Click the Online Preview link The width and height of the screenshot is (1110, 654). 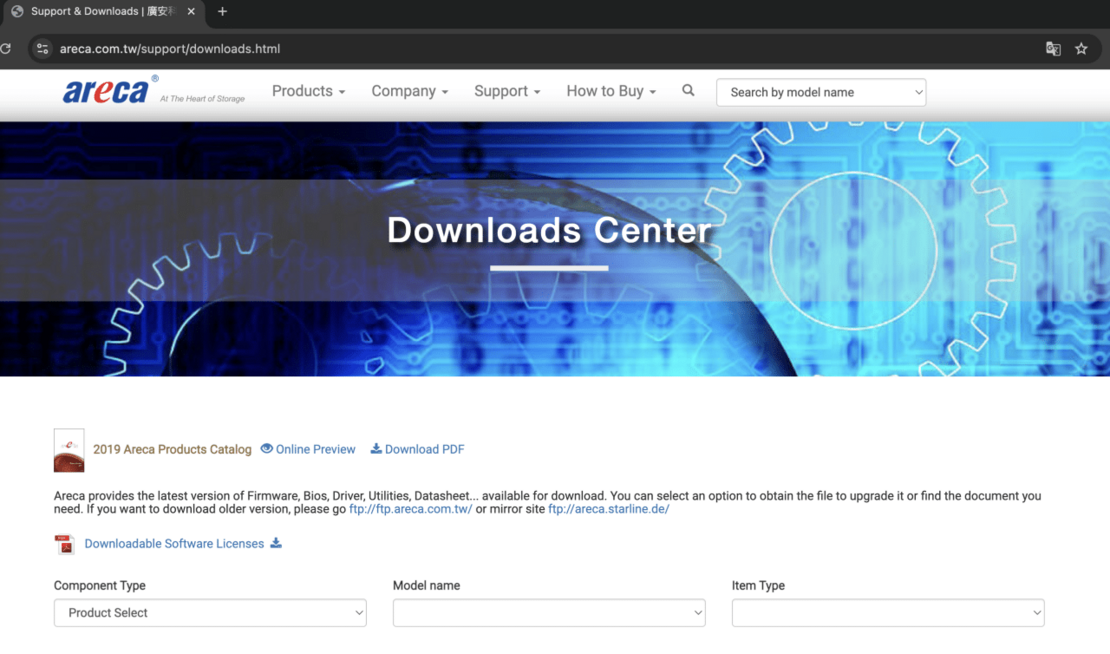click(308, 449)
